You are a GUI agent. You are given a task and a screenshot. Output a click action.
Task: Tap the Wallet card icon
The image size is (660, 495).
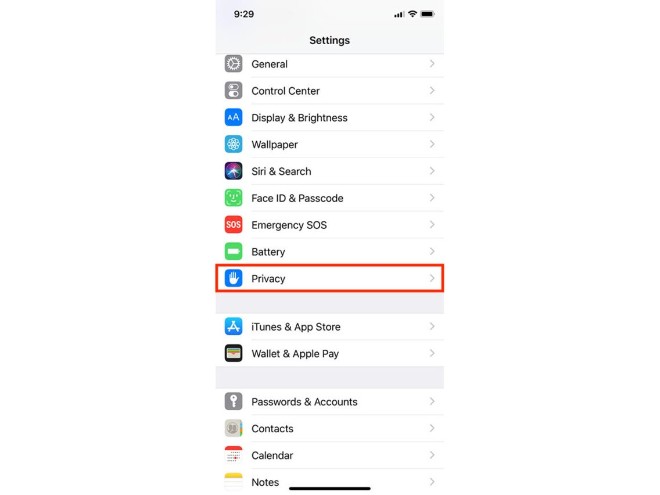point(233,354)
